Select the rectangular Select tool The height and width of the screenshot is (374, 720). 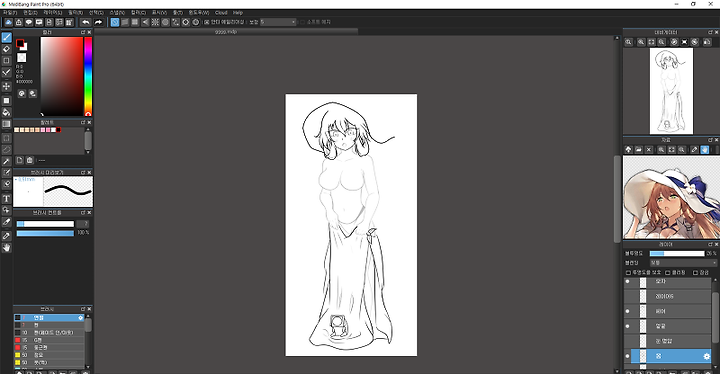coord(6,138)
